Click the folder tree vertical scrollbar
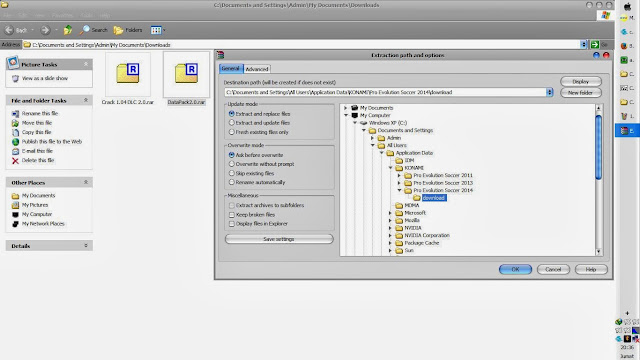 [x=598, y=147]
